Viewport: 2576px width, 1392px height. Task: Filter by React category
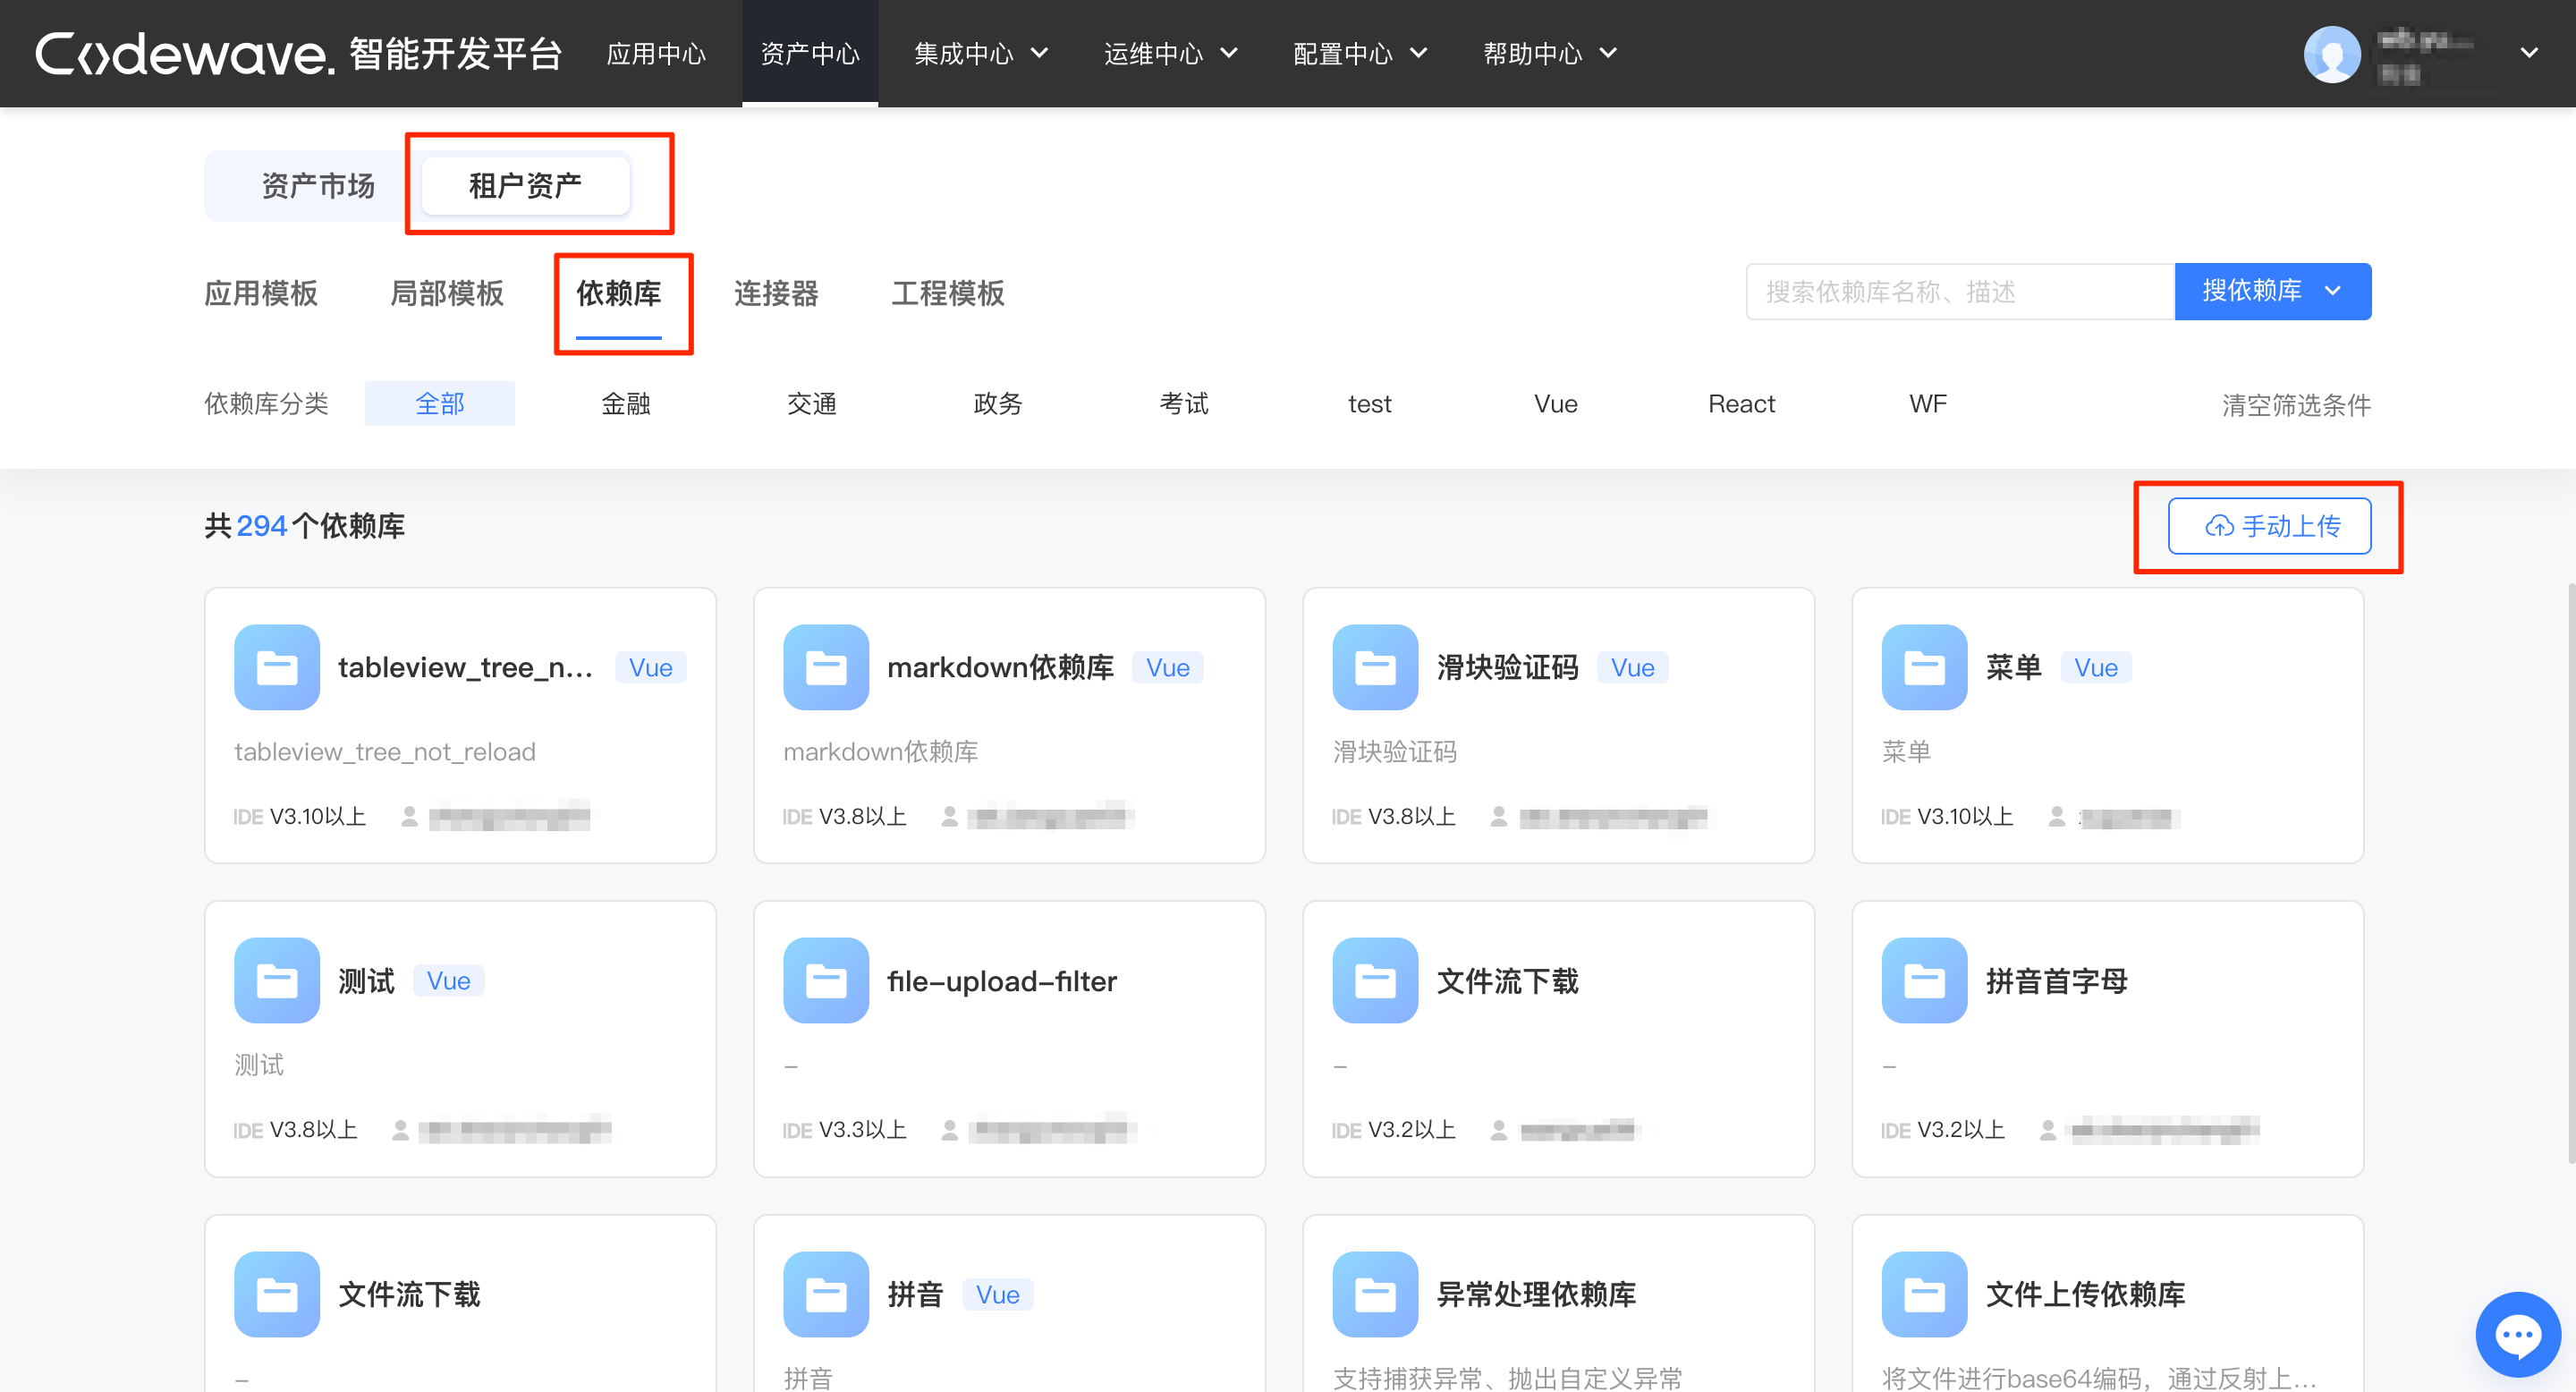[x=1742, y=403]
